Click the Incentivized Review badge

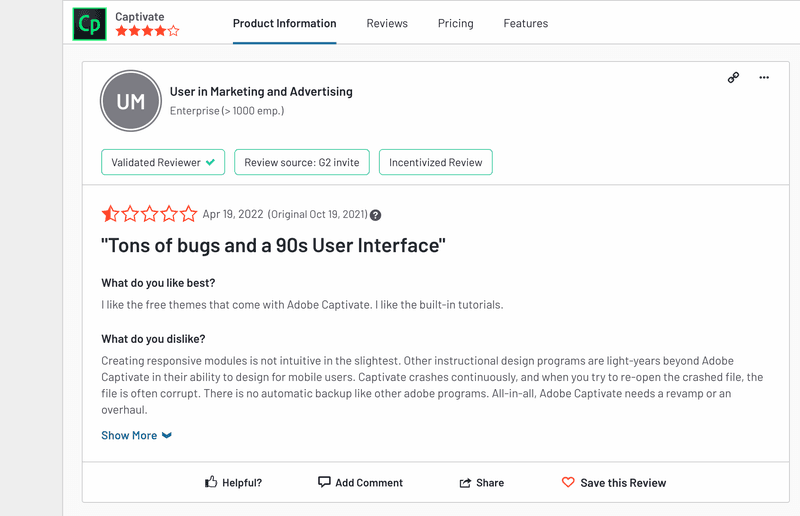point(436,162)
